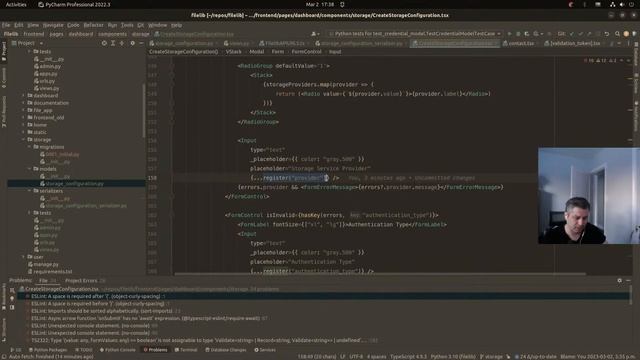Select 'Imports should be sorted alphabetically' problem
The image size is (640, 360).
(102, 311)
